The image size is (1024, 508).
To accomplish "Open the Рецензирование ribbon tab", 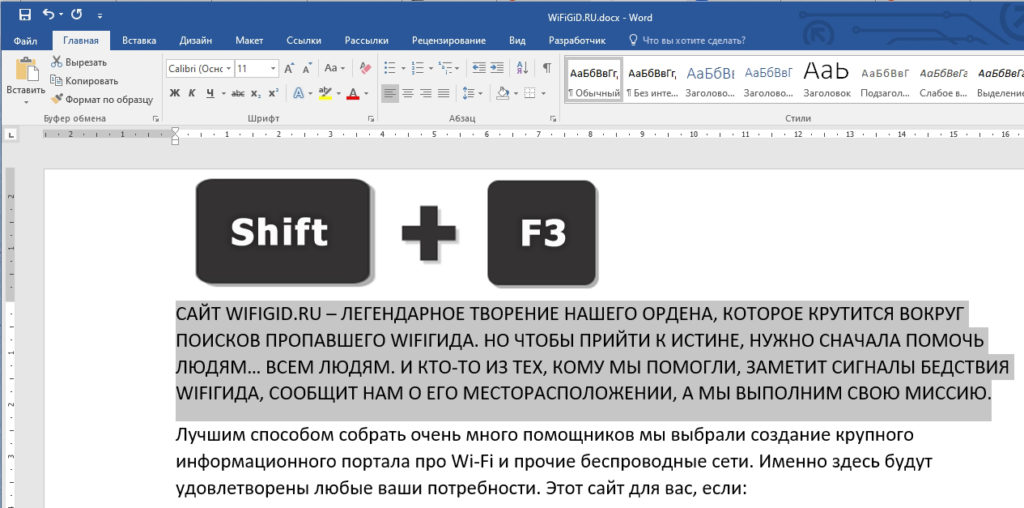I will (447, 41).
